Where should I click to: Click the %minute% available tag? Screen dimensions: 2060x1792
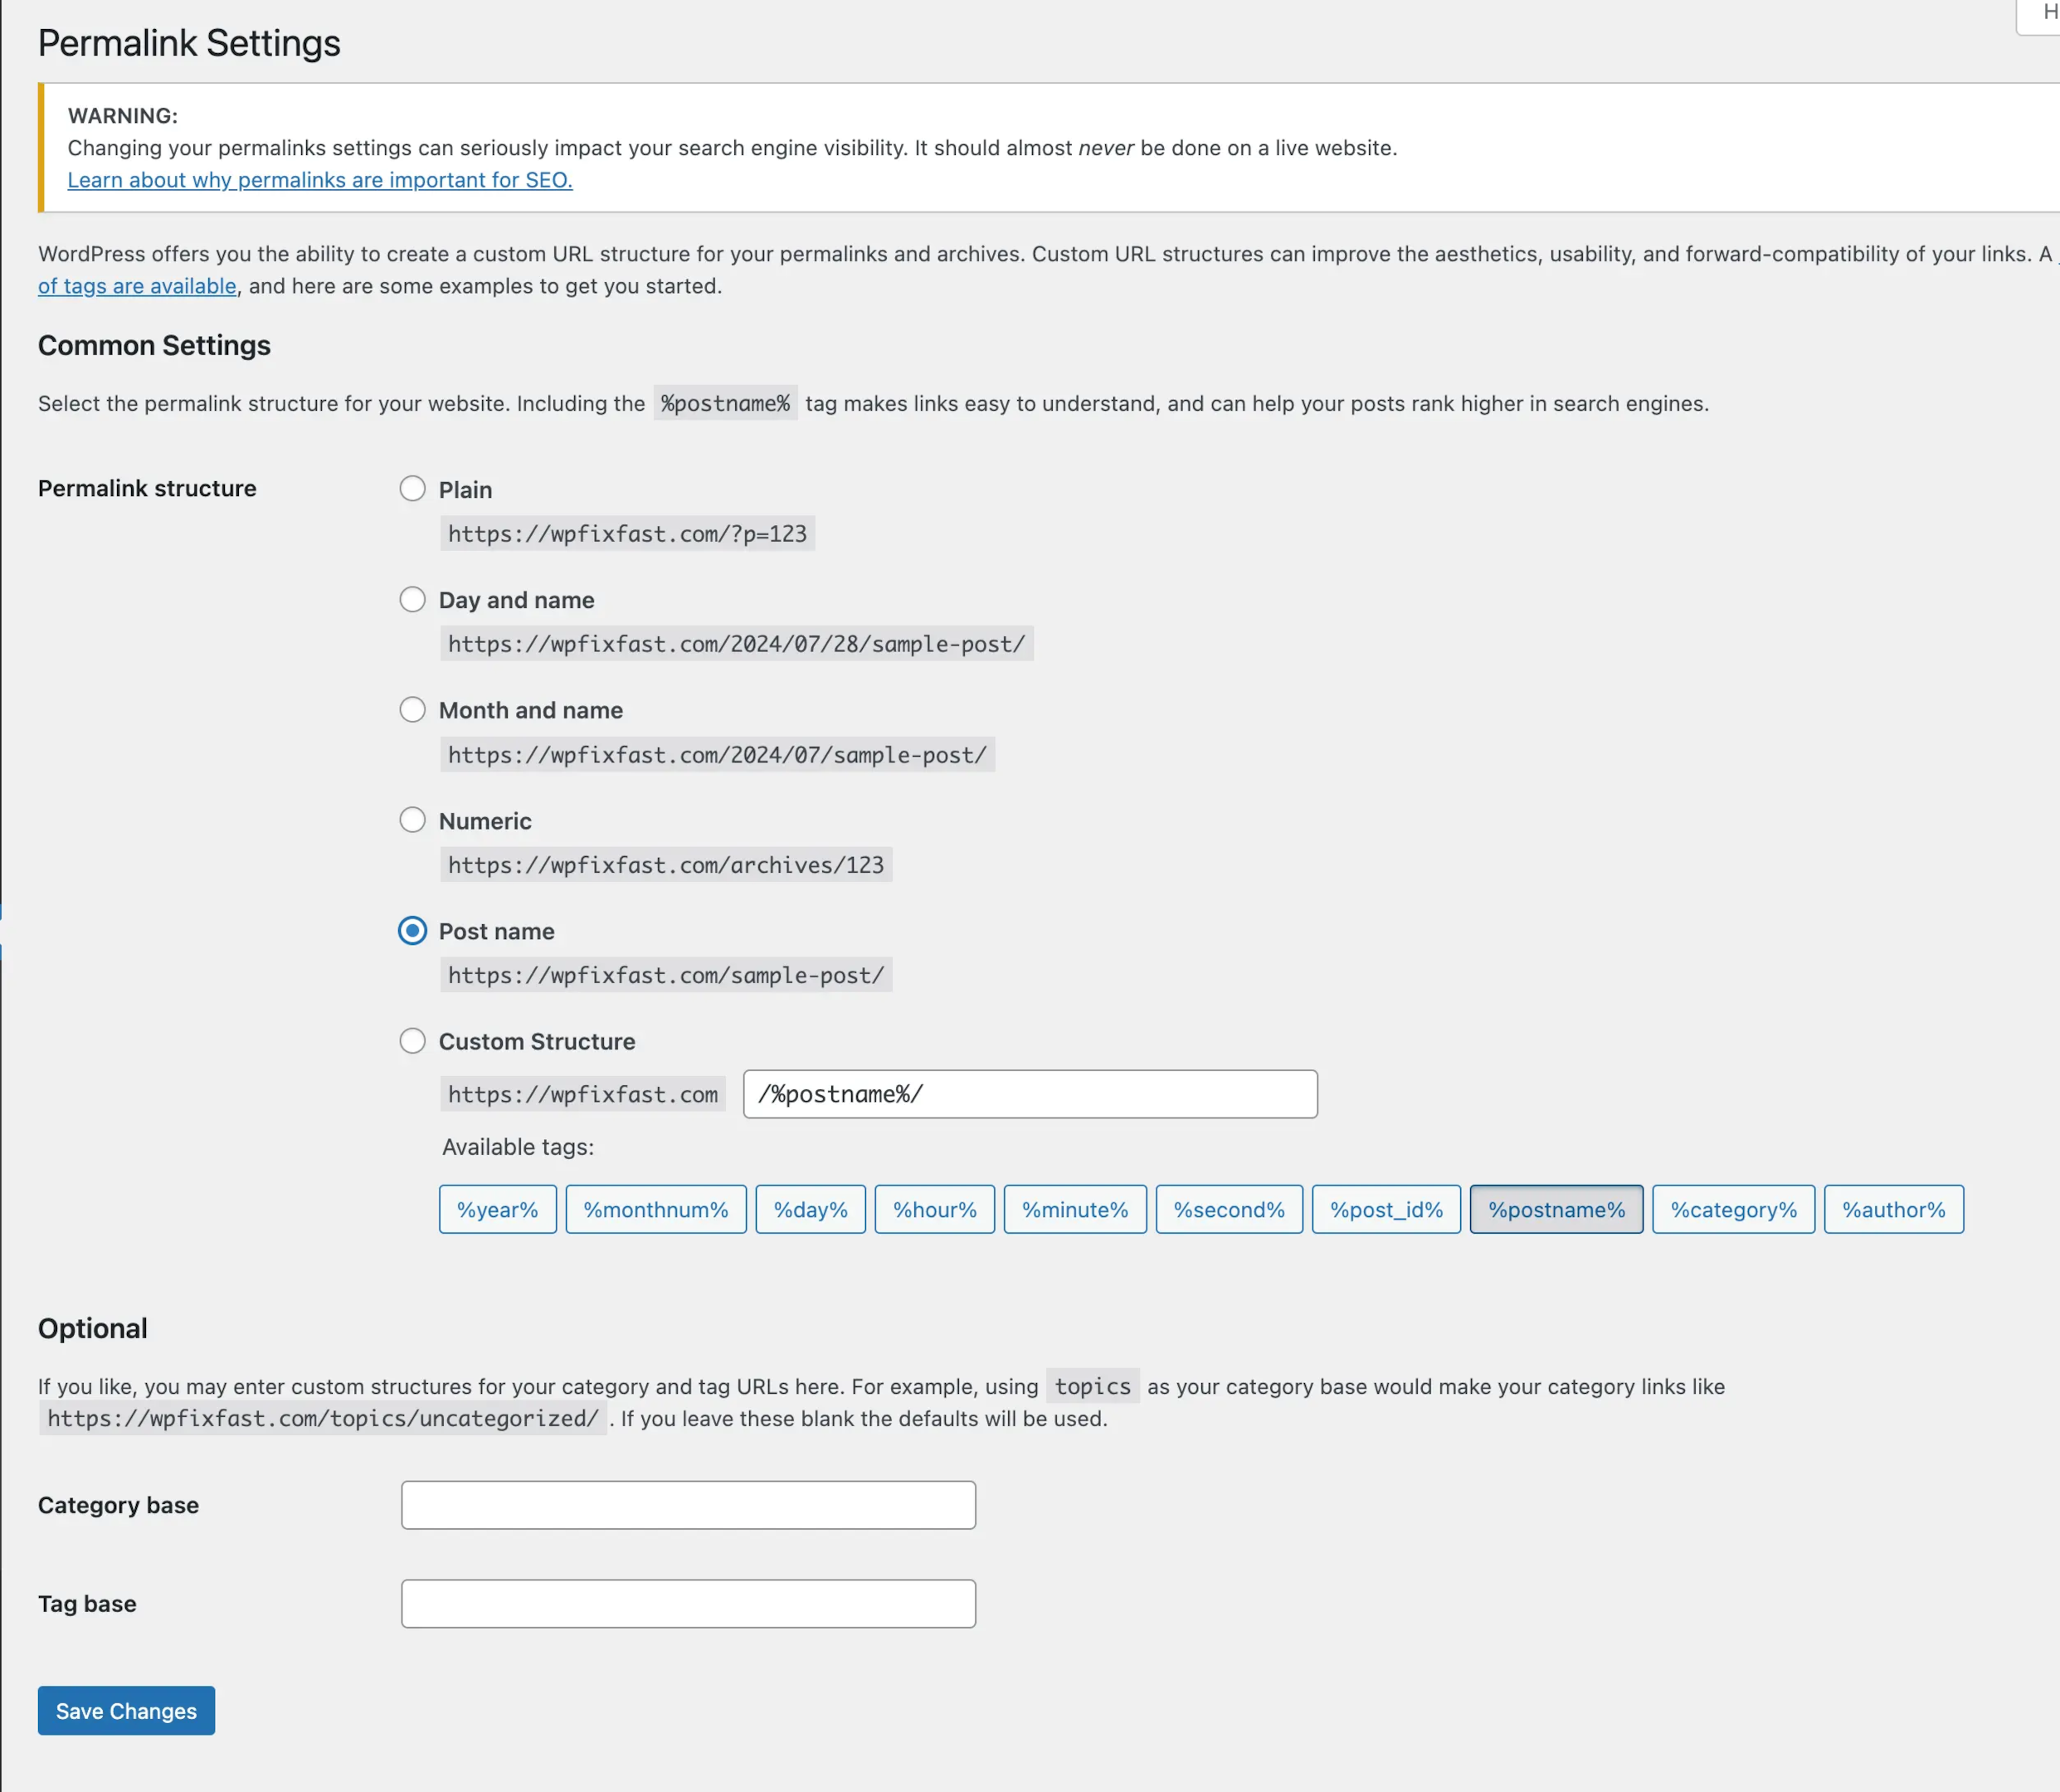pyautogui.click(x=1074, y=1209)
